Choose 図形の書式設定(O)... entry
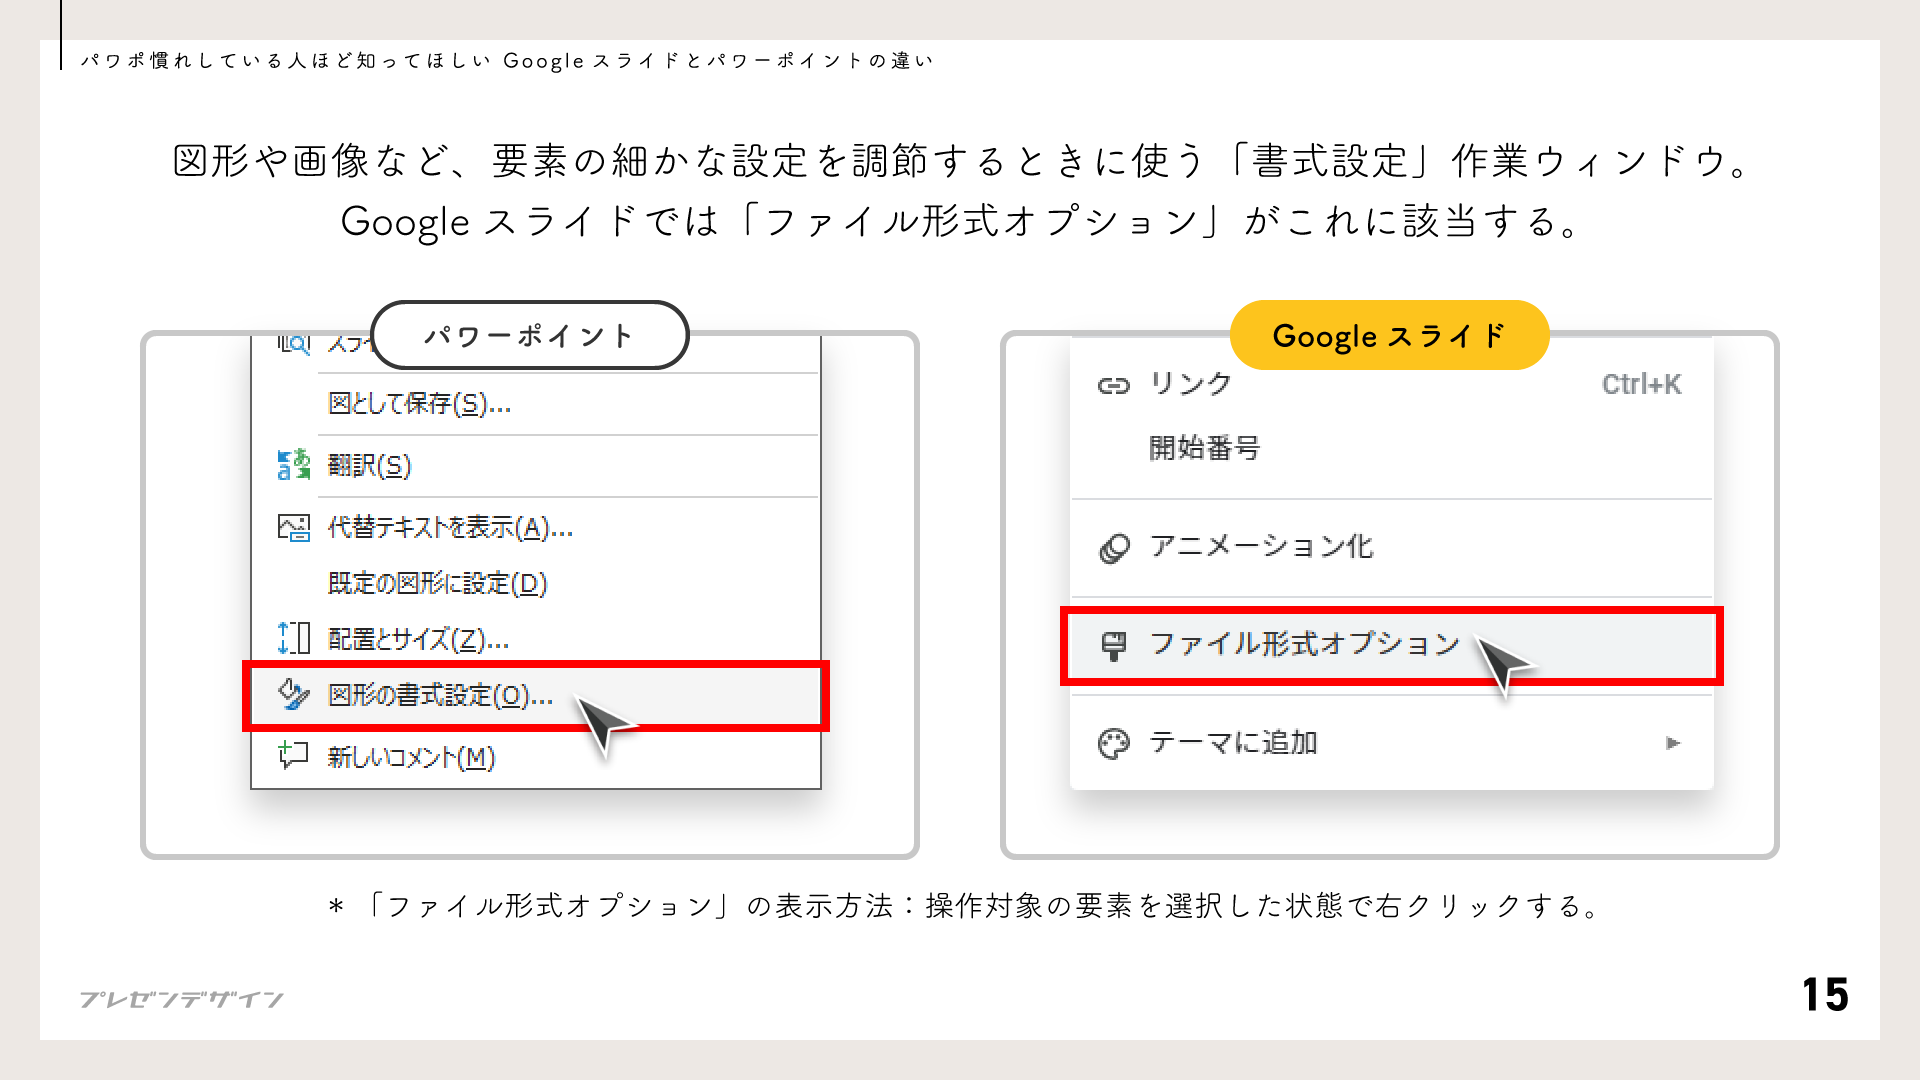 [536, 695]
